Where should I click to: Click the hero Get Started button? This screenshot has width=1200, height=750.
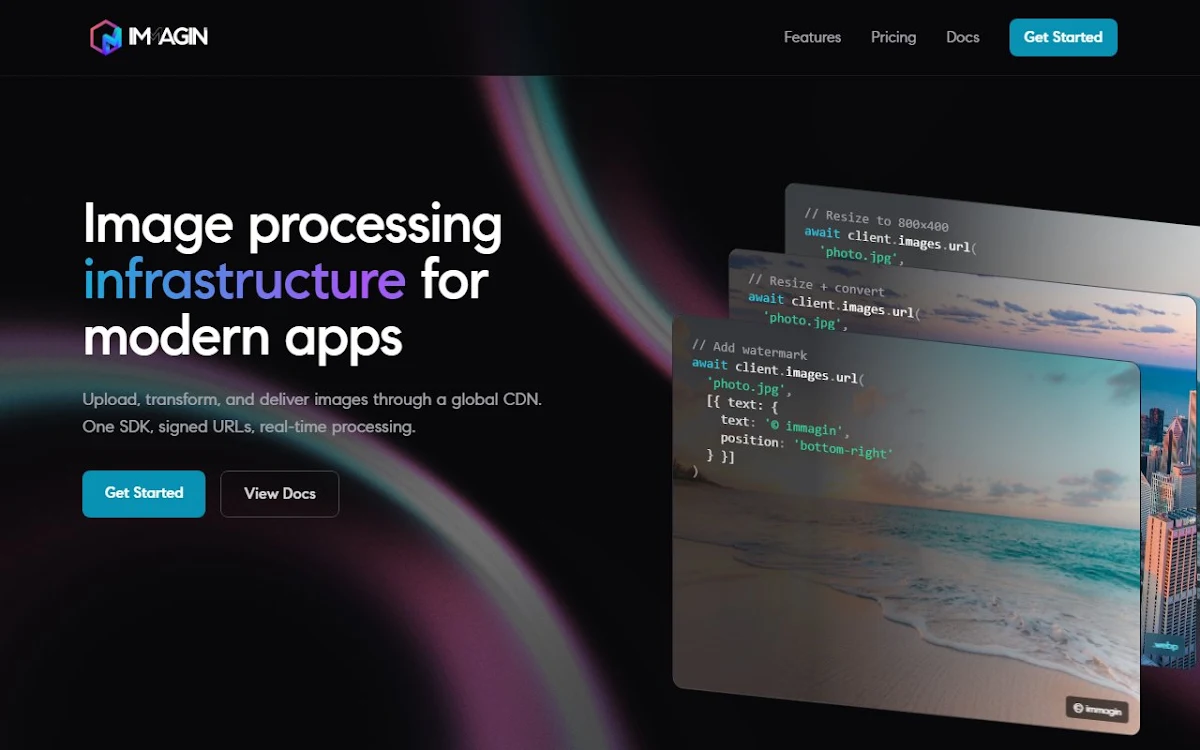[144, 494]
